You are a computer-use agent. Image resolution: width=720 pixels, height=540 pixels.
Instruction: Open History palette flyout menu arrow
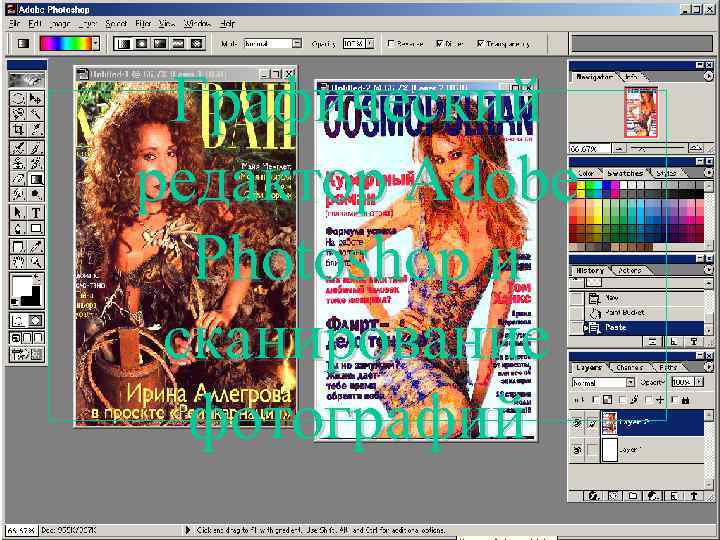point(709,270)
